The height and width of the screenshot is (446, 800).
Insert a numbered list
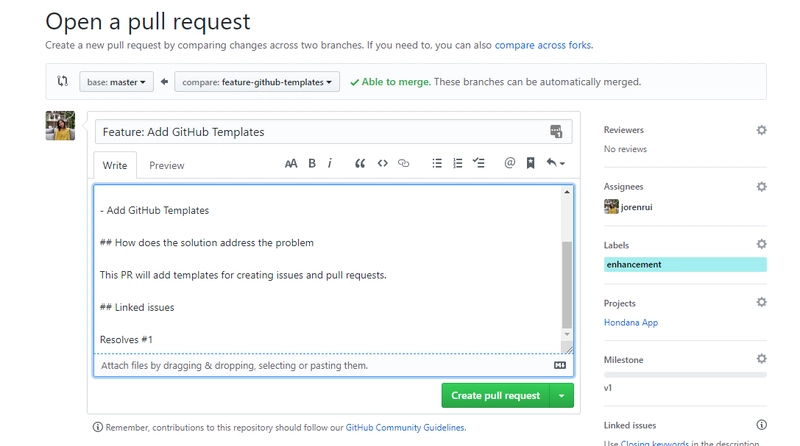click(x=458, y=164)
